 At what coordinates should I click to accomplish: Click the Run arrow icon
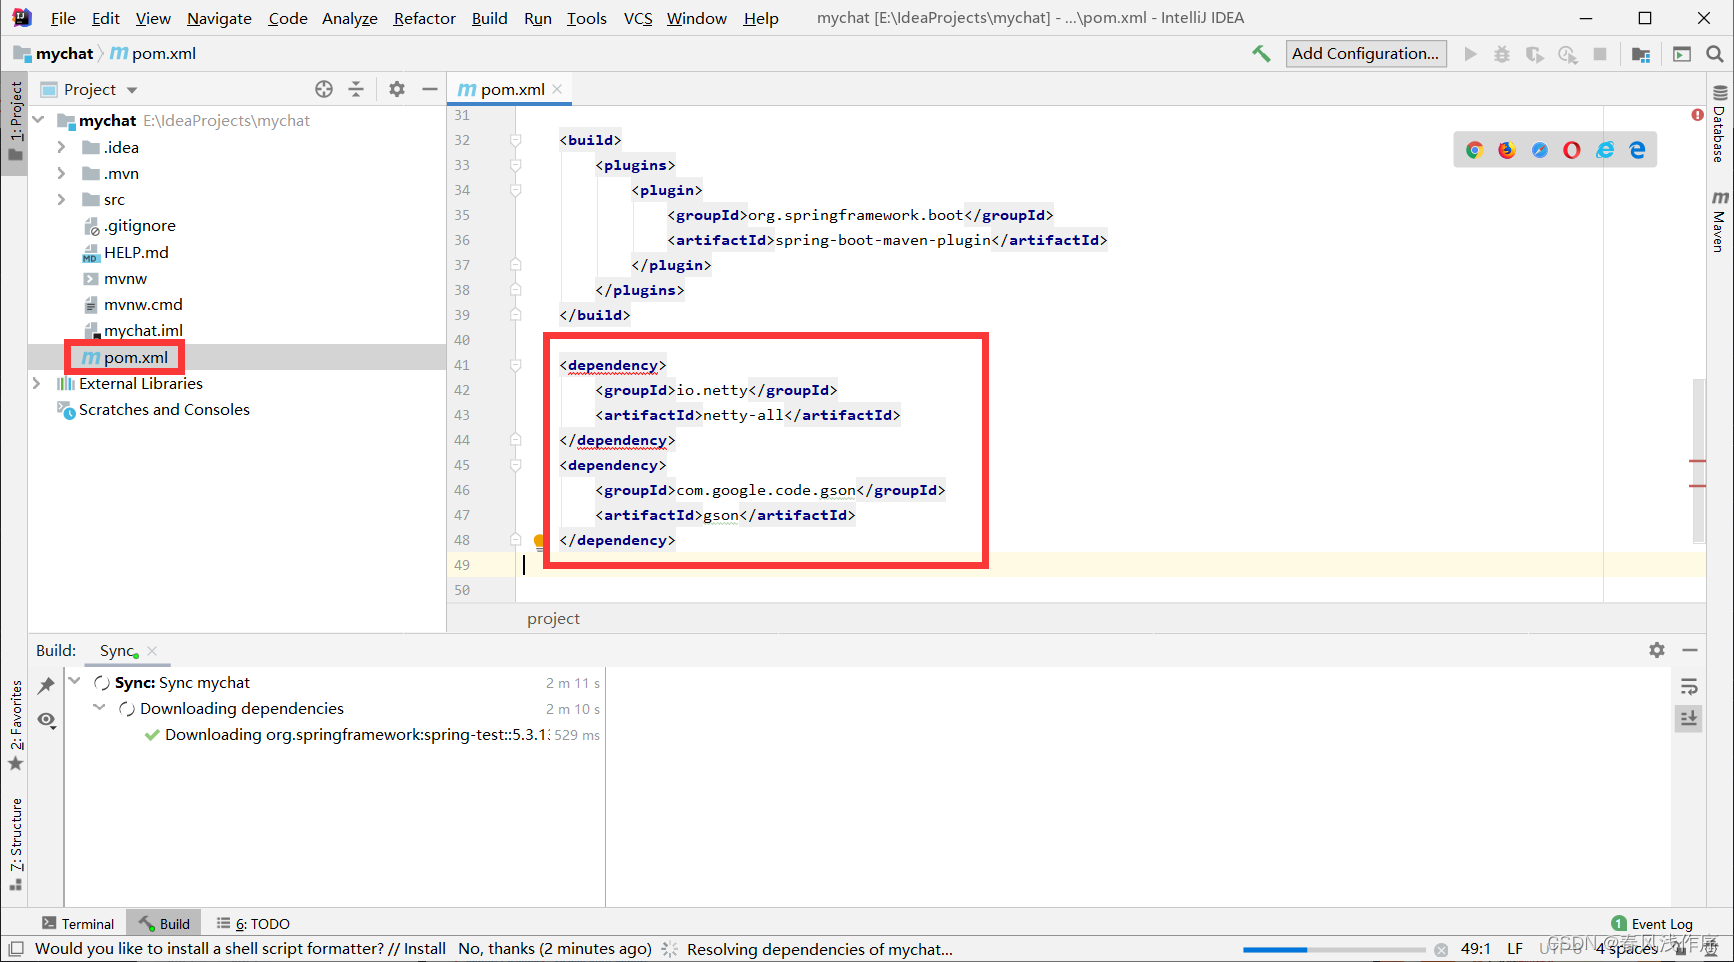1470,54
